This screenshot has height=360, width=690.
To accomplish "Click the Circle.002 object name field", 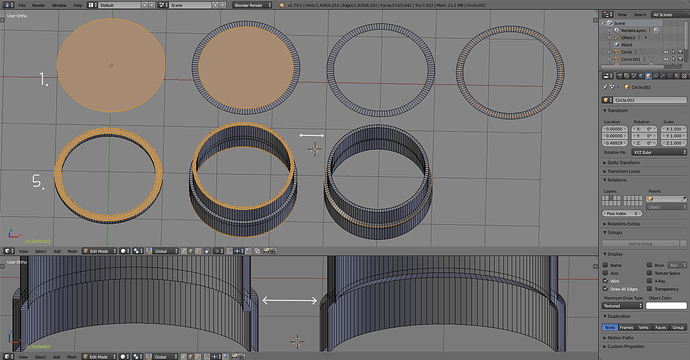I will [x=650, y=100].
